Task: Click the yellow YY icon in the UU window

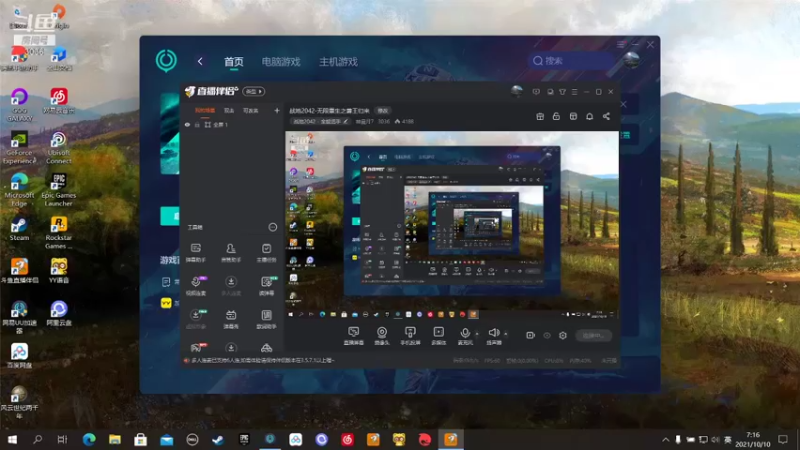Action: (166, 303)
